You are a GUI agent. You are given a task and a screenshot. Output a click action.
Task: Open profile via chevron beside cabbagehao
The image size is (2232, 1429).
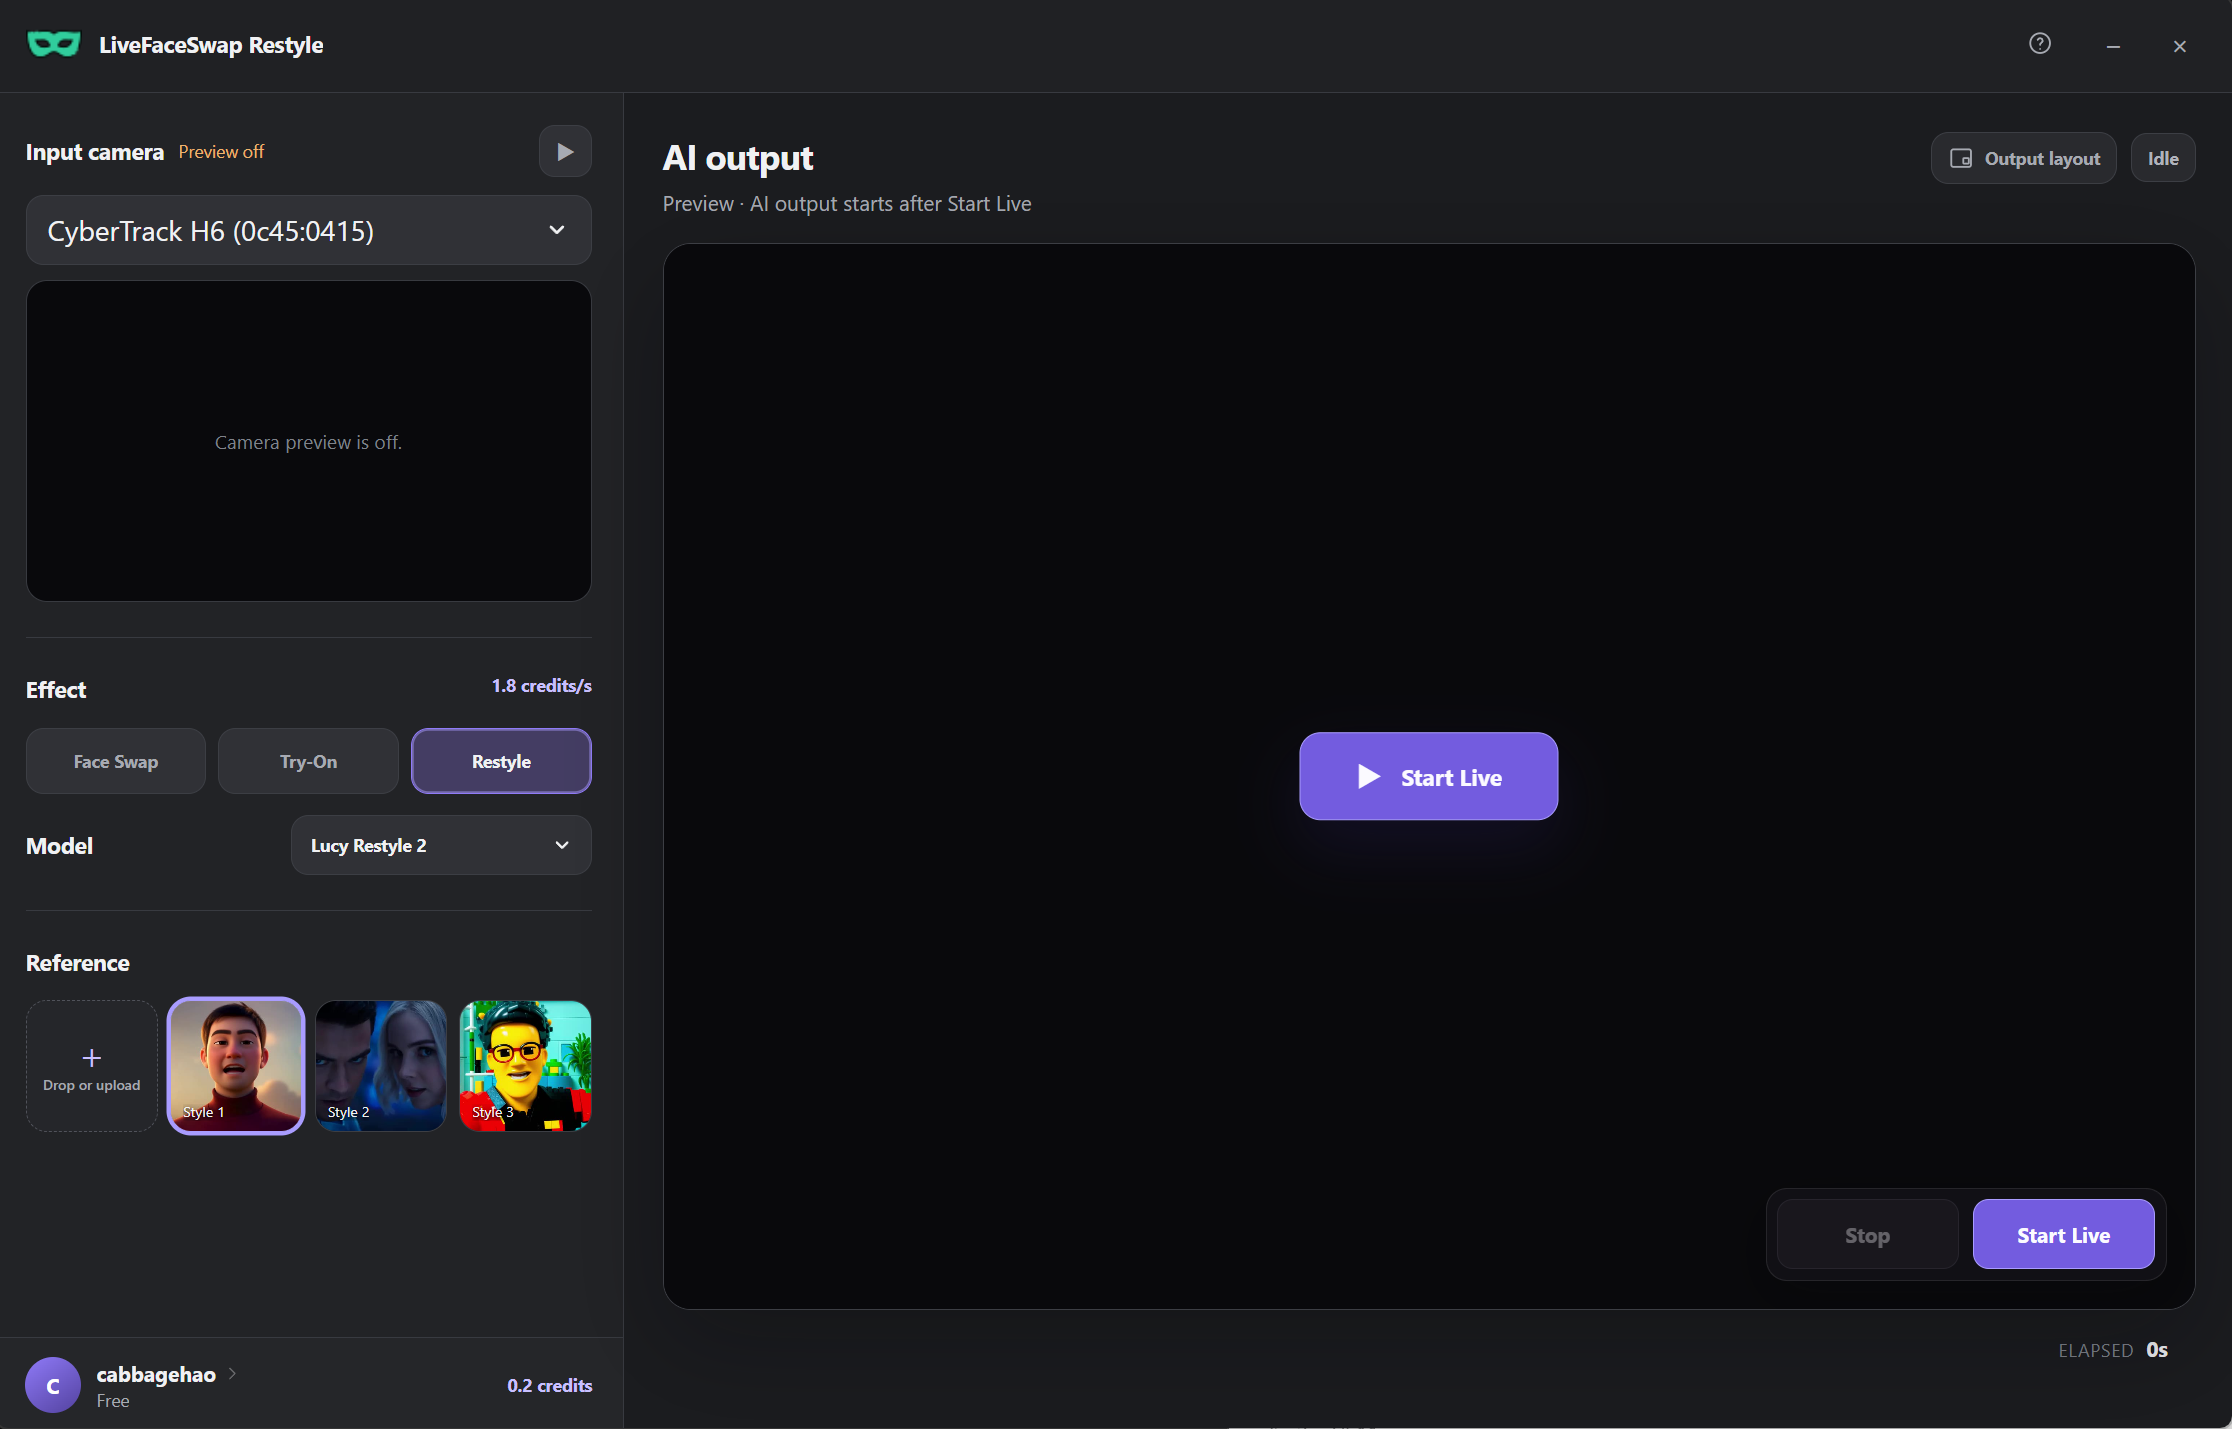(232, 1374)
